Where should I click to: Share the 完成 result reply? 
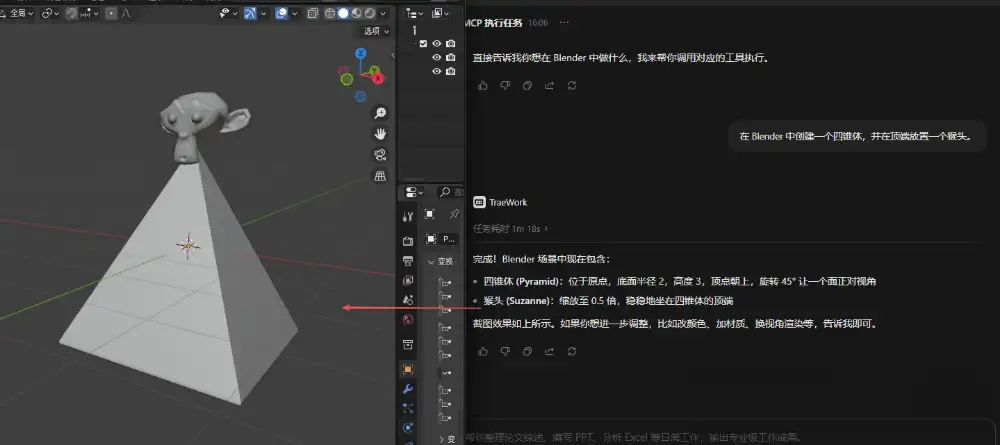(550, 351)
